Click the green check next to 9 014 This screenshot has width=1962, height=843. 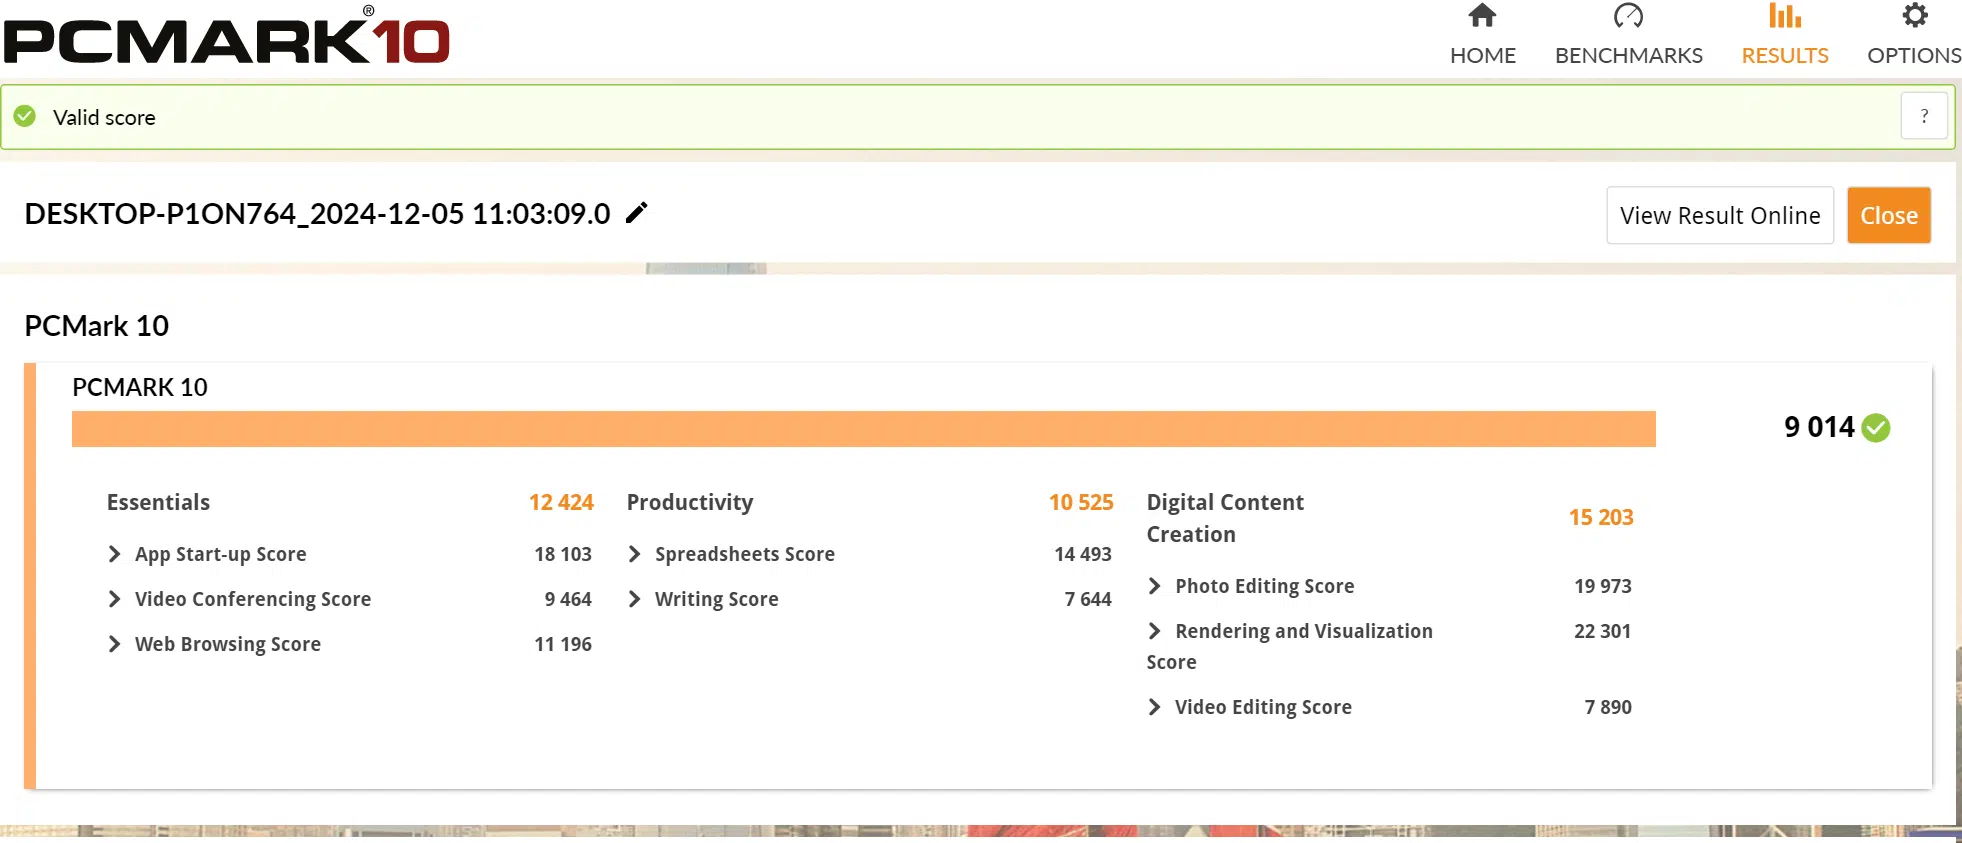pos(1877,428)
